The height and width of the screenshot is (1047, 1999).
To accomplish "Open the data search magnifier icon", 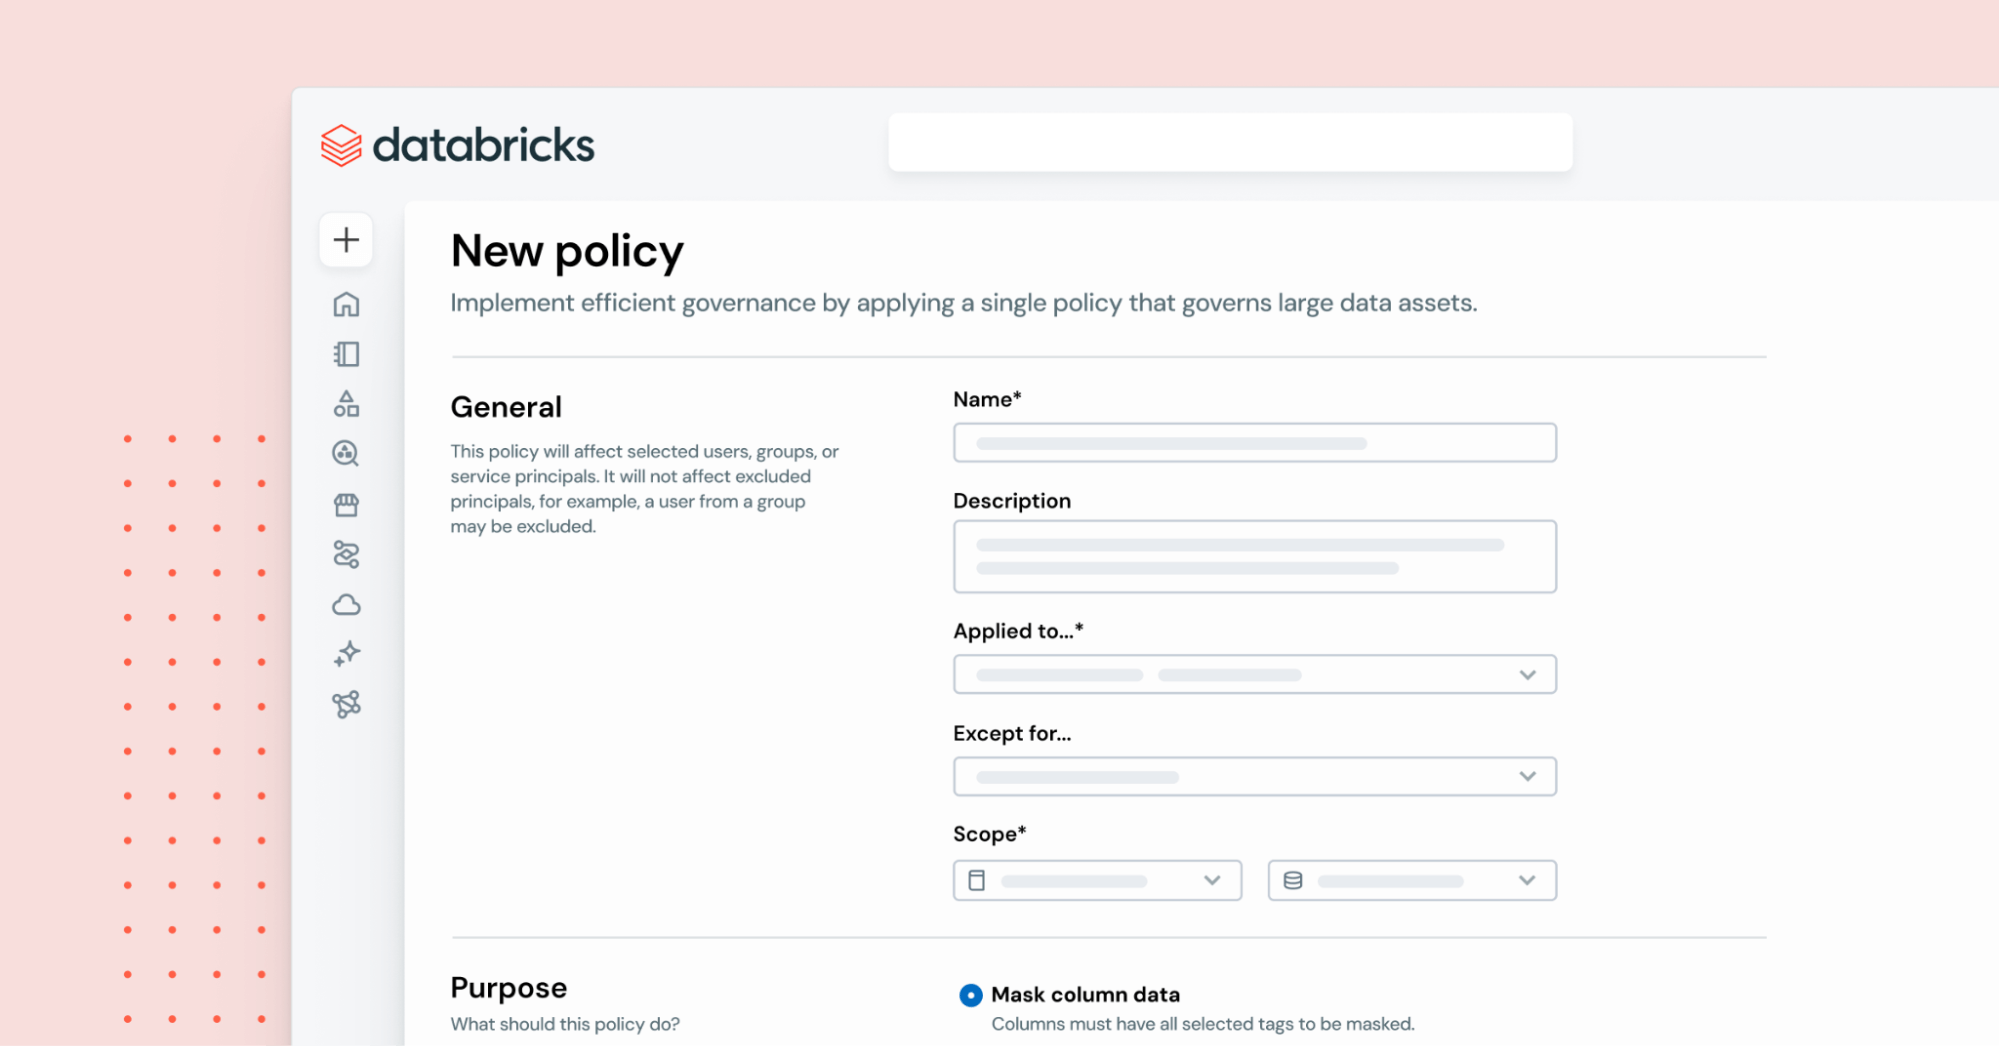I will (346, 454).
